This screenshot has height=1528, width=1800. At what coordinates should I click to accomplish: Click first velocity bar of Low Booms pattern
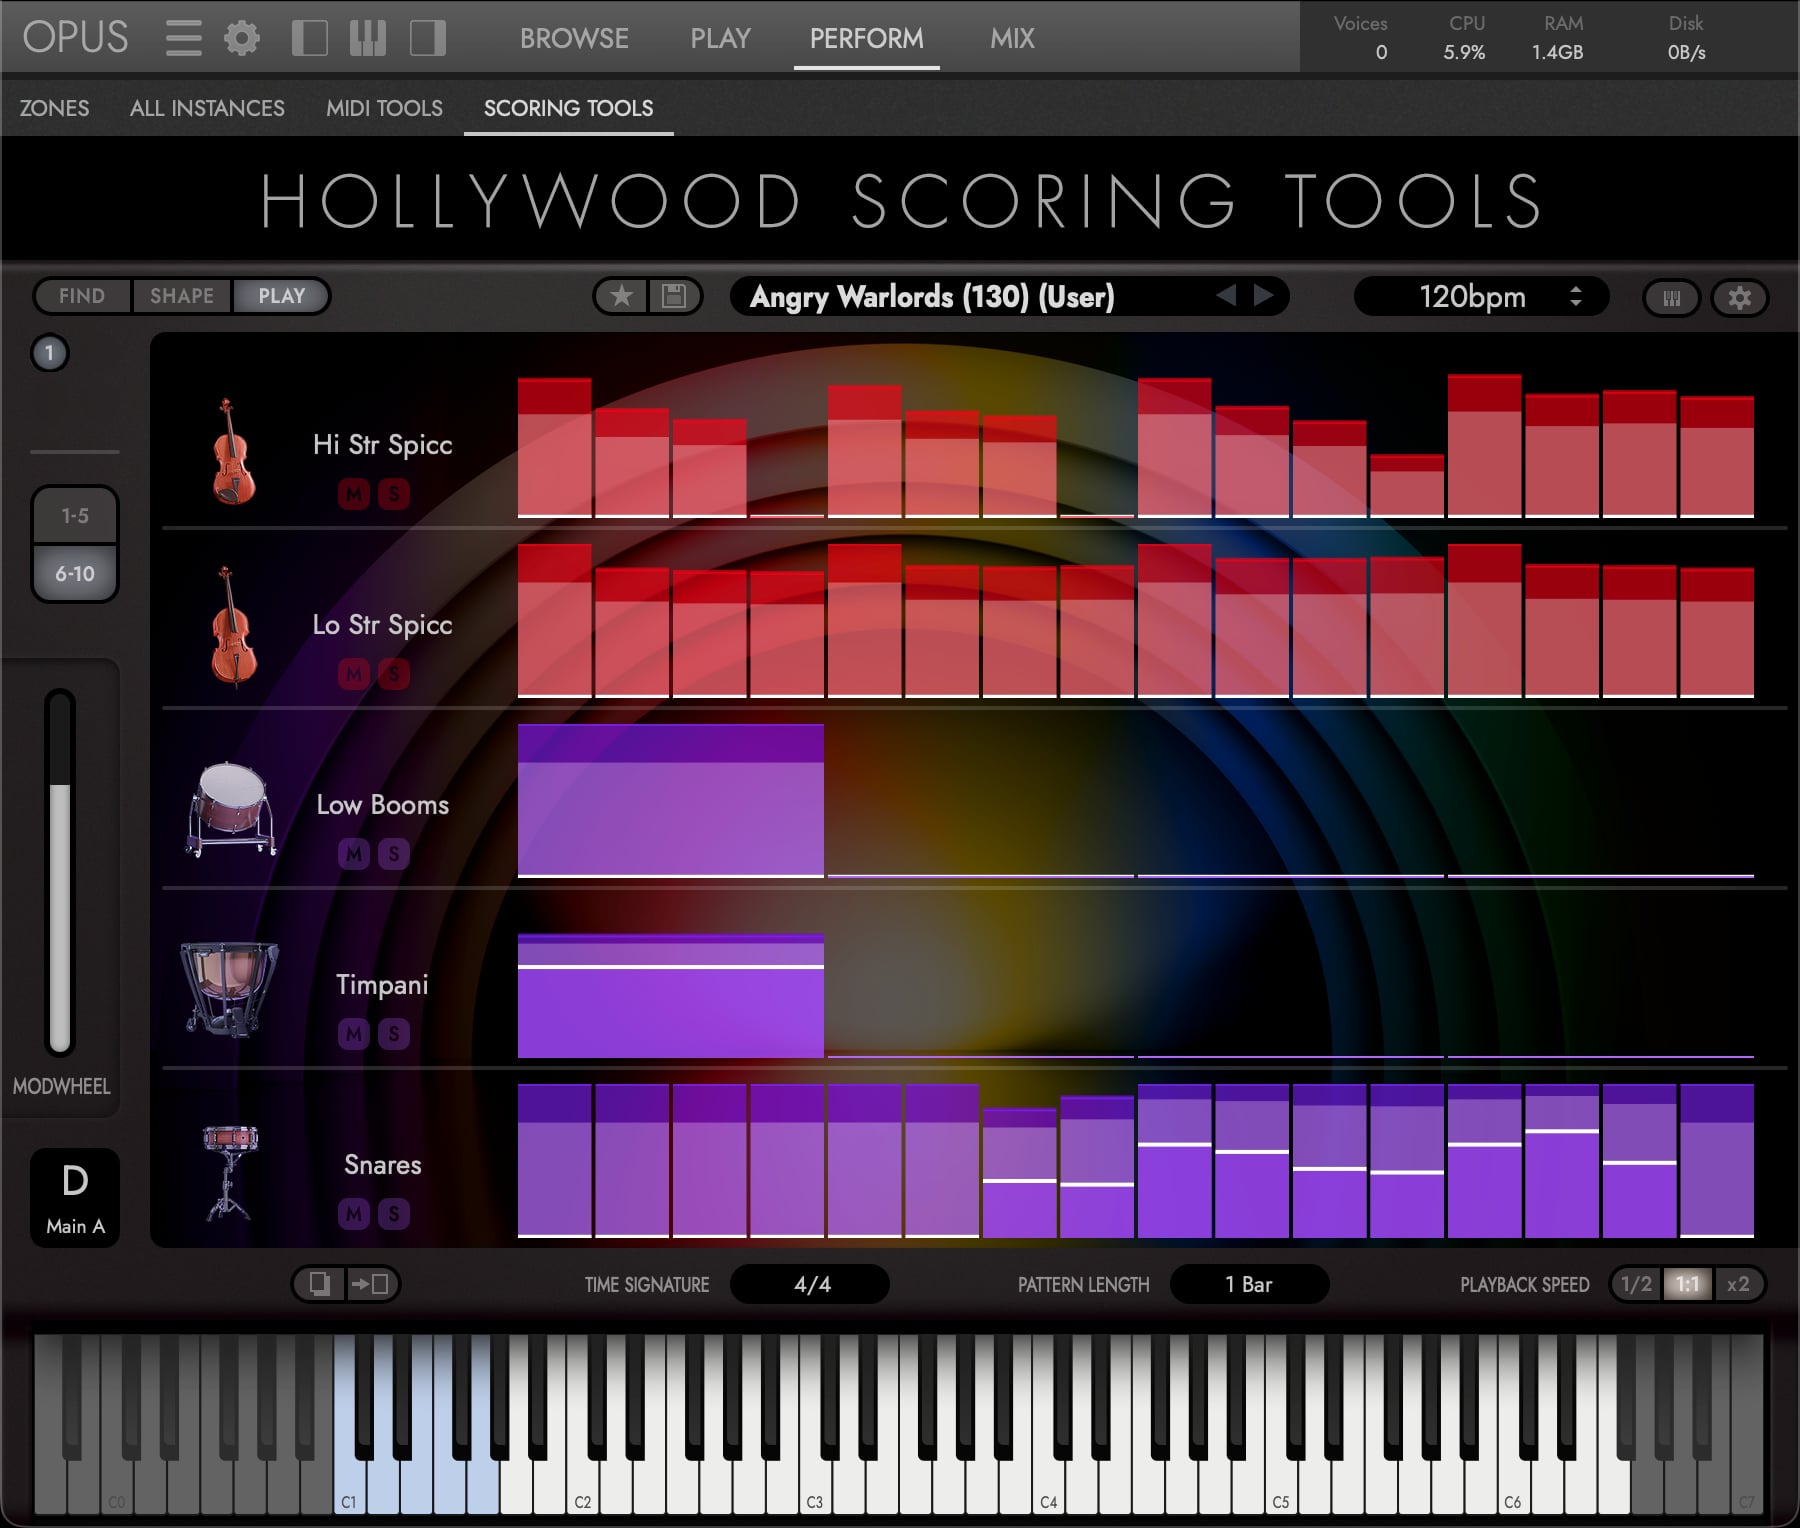point(670,800)
